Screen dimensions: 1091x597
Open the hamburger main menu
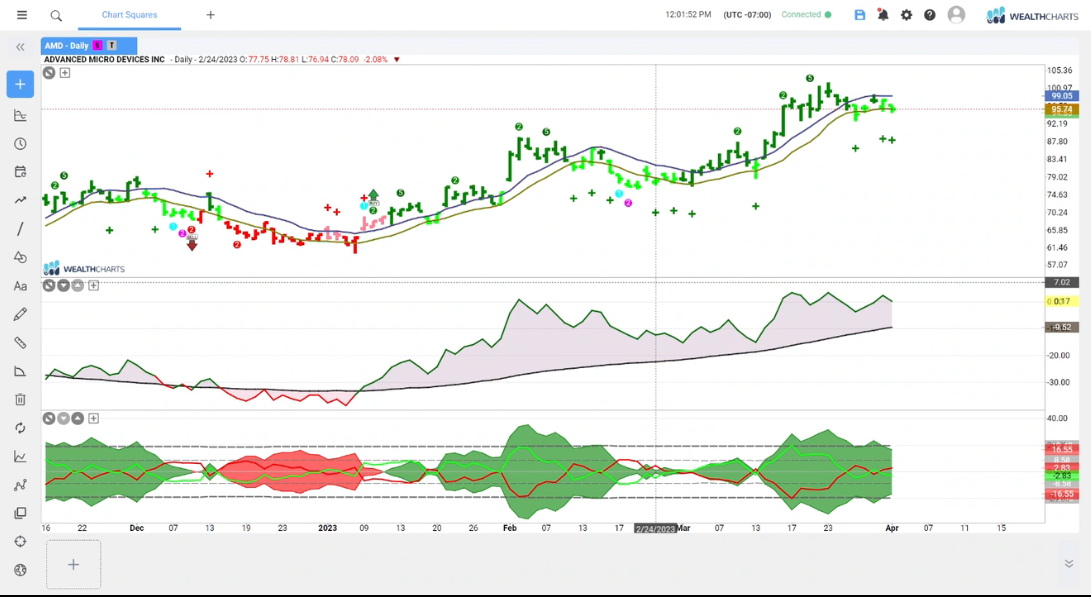tap(22, 15)
